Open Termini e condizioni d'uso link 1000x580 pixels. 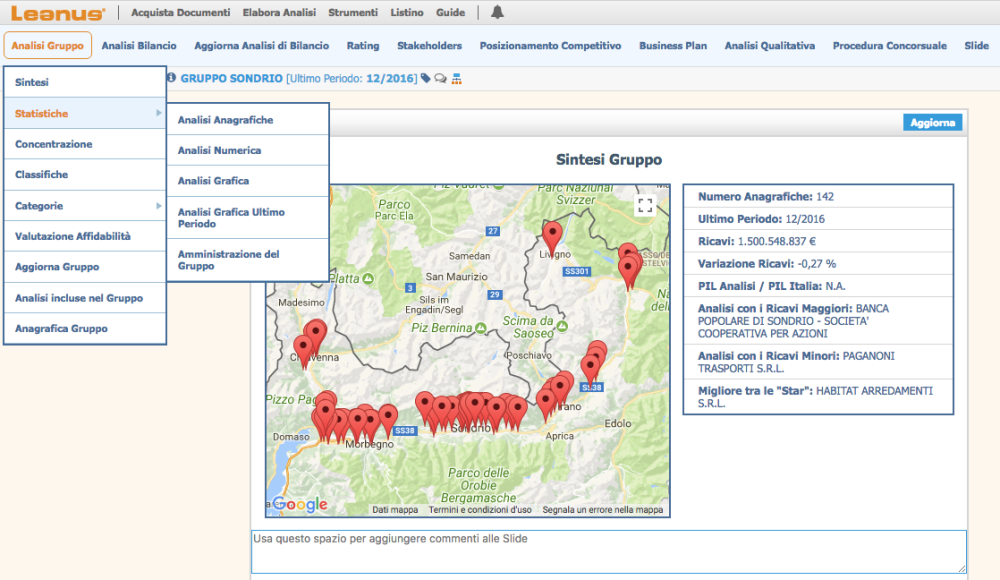click(x=480, y=510)
